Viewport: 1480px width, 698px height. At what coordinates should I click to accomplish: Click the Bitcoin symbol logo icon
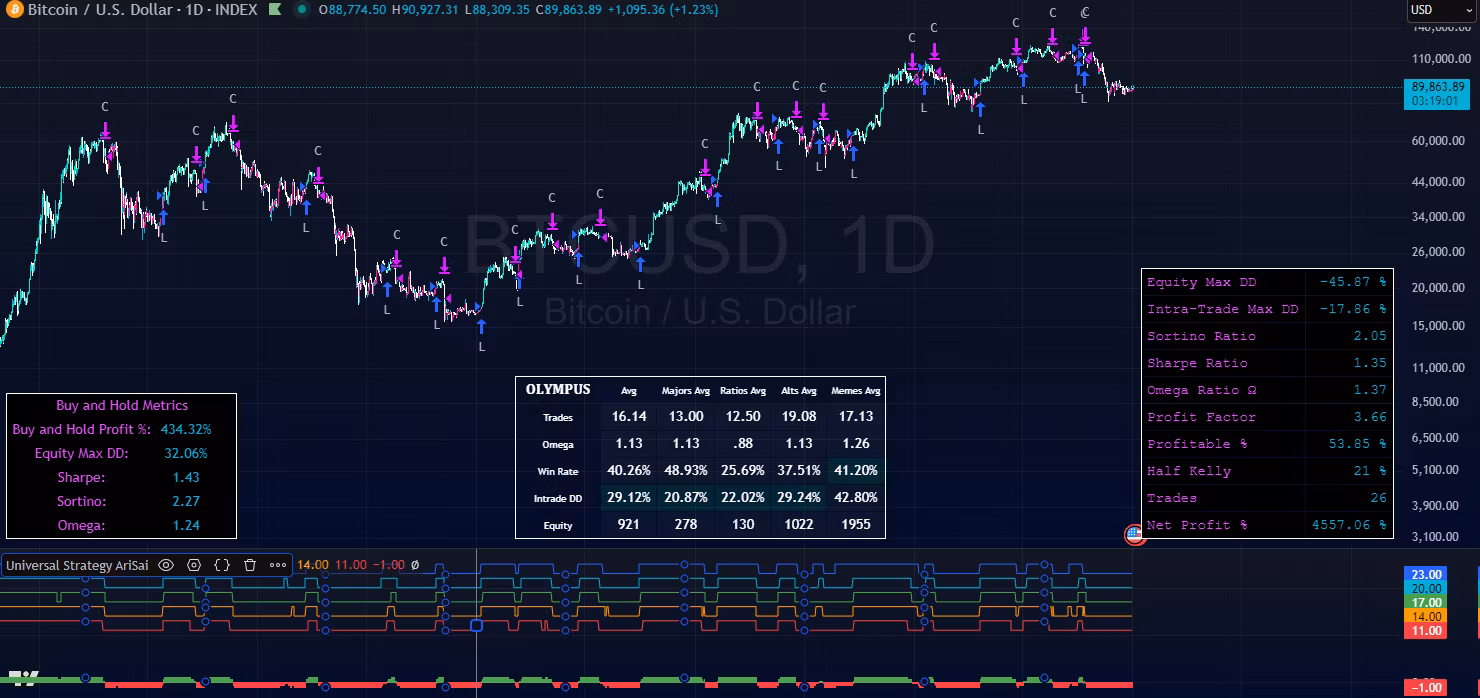tap(13, 10)
